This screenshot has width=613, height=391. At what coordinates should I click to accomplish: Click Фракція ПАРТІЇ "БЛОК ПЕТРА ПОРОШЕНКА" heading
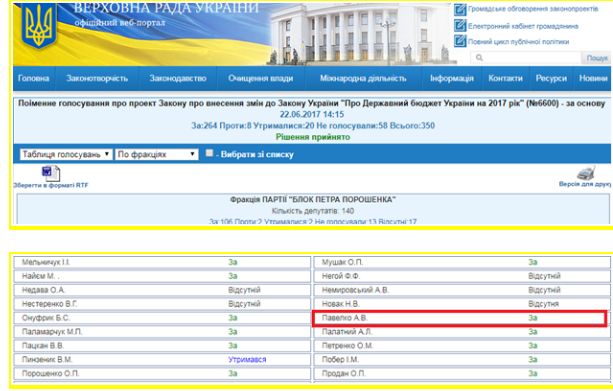[x=313, y=199]
